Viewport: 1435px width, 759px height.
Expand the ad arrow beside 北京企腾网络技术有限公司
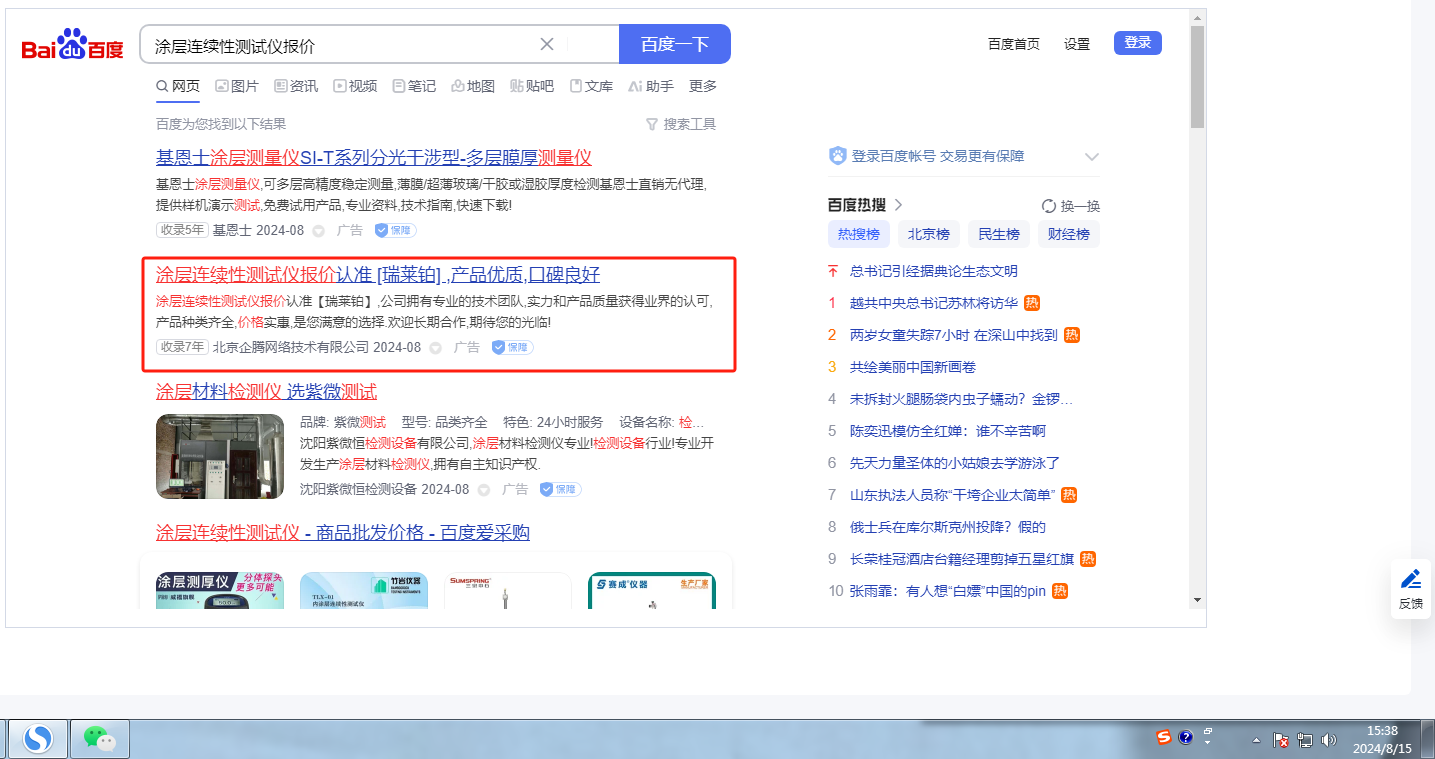(x=436, y=348)
